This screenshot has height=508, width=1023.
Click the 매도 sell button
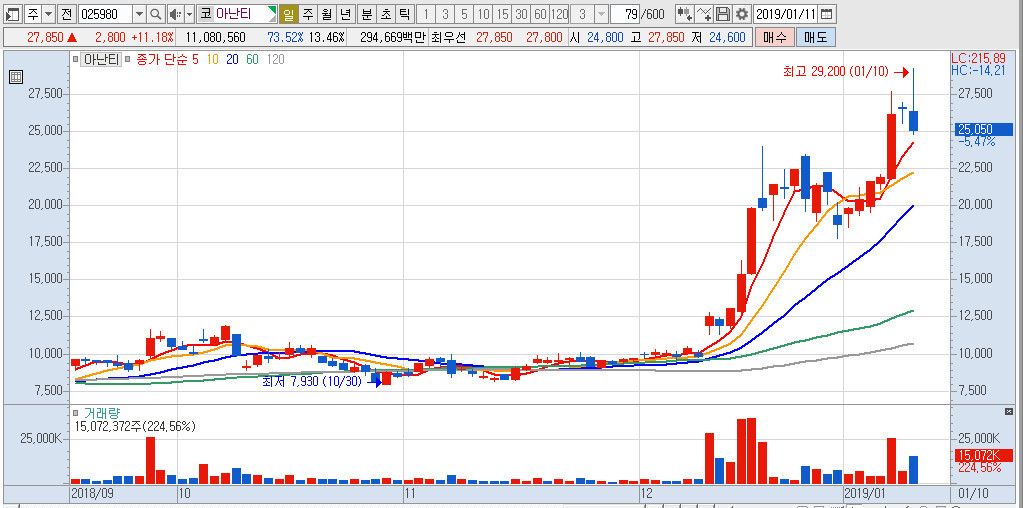pyautogui.click(x=816, y=37)
